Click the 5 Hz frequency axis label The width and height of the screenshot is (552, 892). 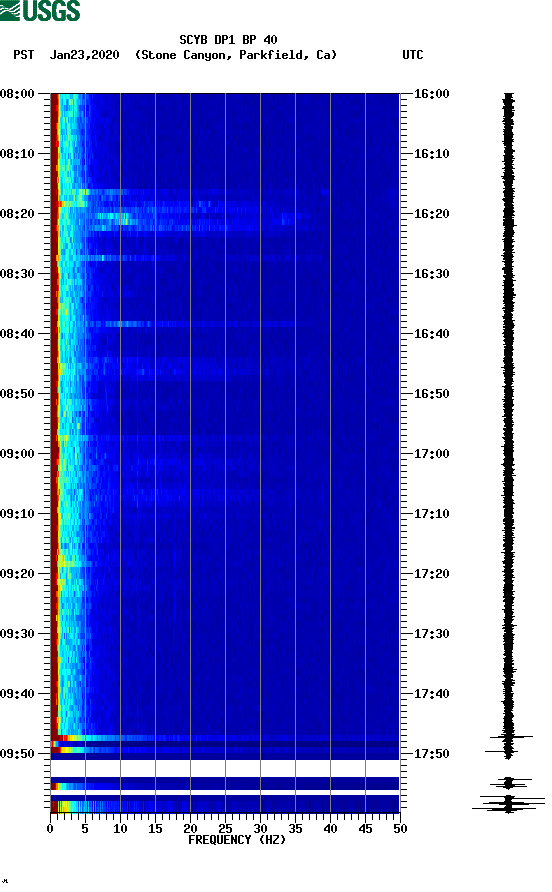click(x=85, y=829)
